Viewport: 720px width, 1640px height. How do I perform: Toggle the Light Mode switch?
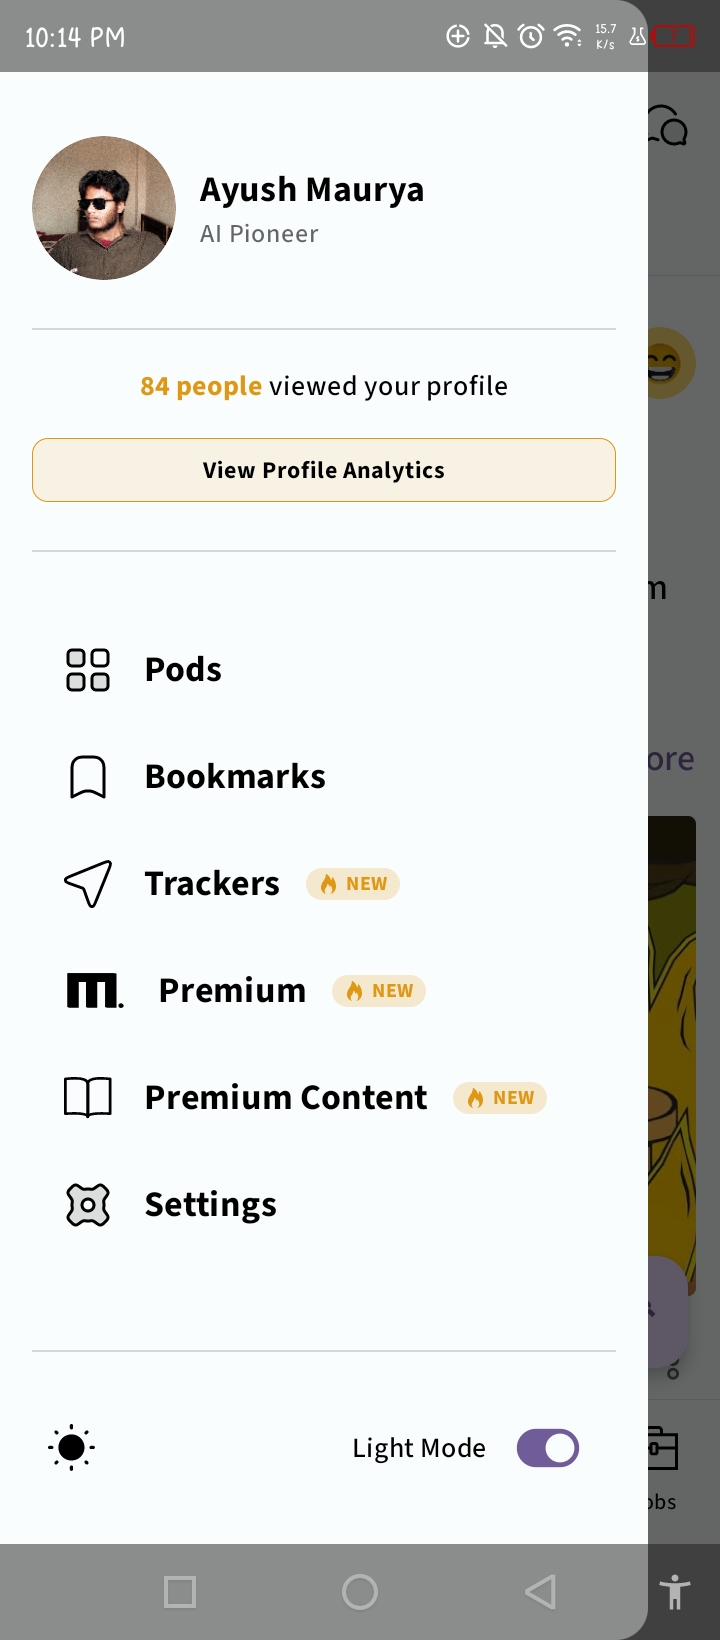[547, 1448]
